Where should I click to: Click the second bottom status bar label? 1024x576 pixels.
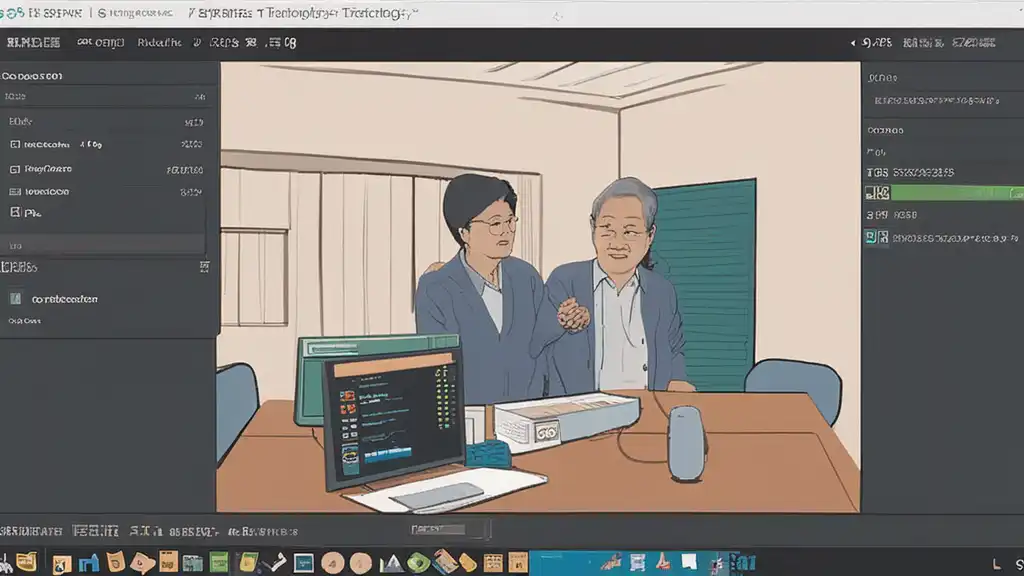tap(95, 531)
